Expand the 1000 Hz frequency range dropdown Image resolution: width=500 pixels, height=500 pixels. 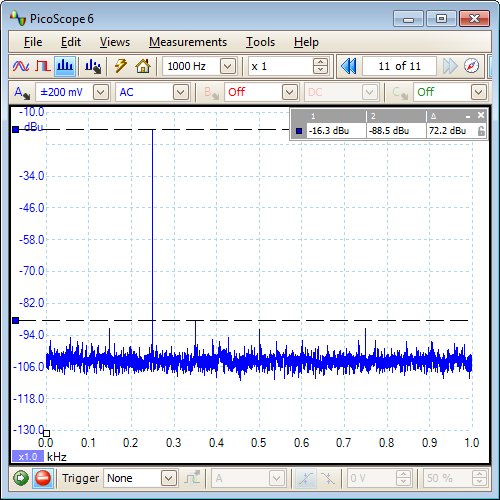[x=228, y=66]
